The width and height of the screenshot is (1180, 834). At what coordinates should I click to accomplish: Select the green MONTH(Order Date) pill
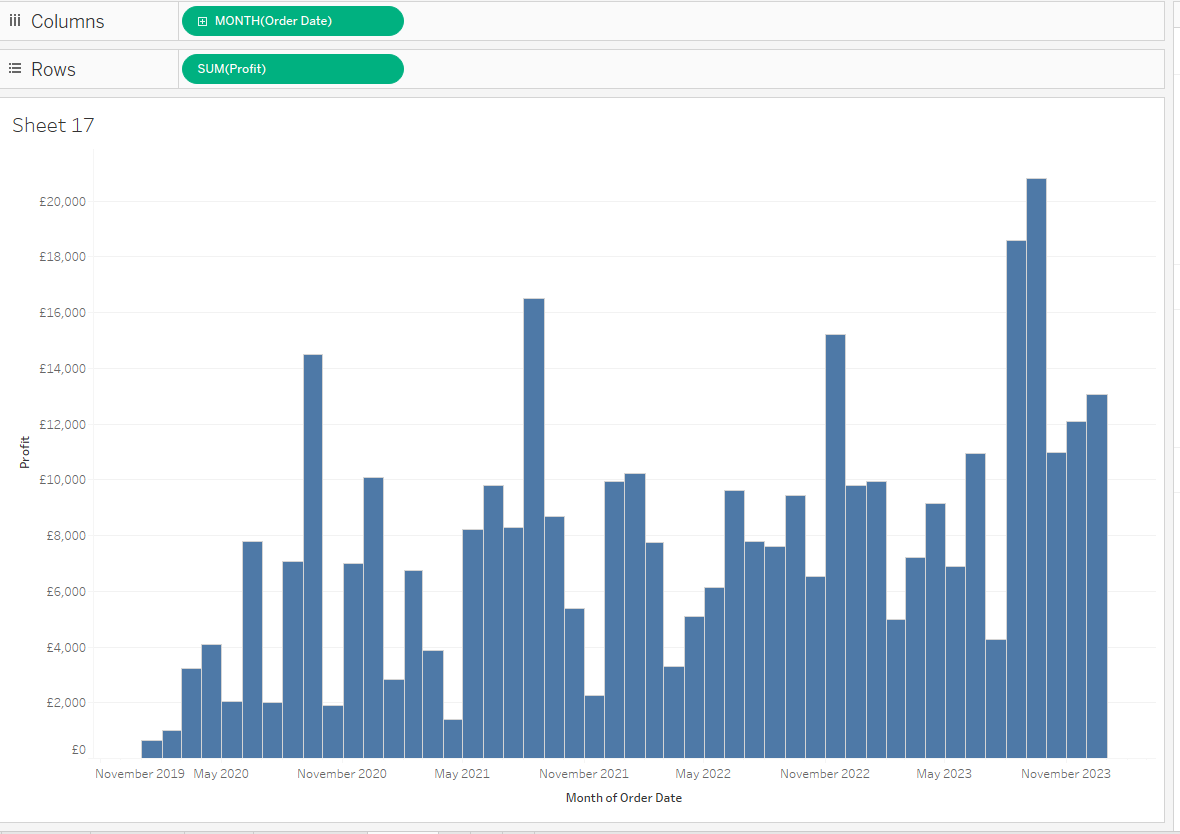click(x=292, y=20)
